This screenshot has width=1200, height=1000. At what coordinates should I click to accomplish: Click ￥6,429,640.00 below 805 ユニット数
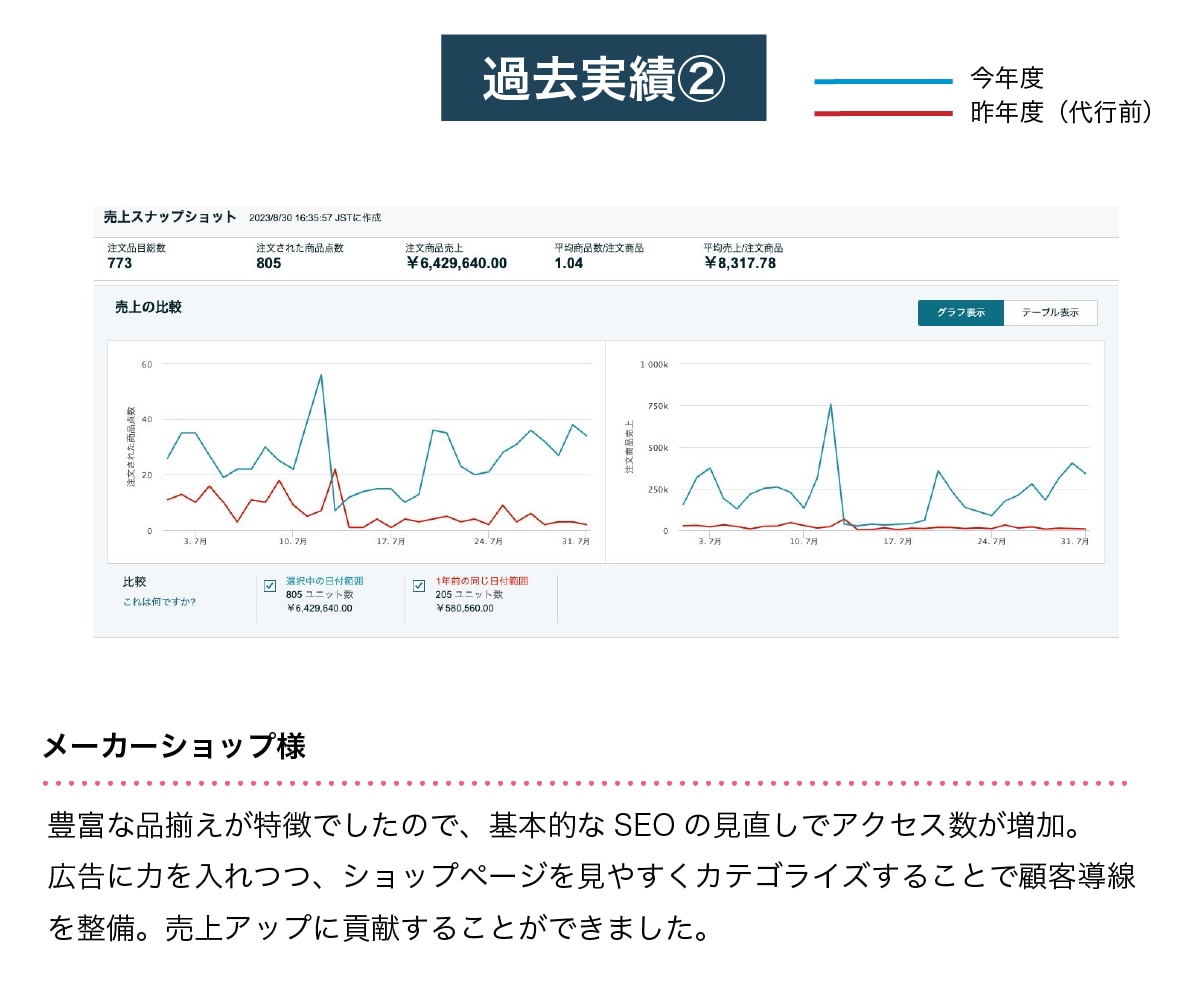click(x=319, y=608)
